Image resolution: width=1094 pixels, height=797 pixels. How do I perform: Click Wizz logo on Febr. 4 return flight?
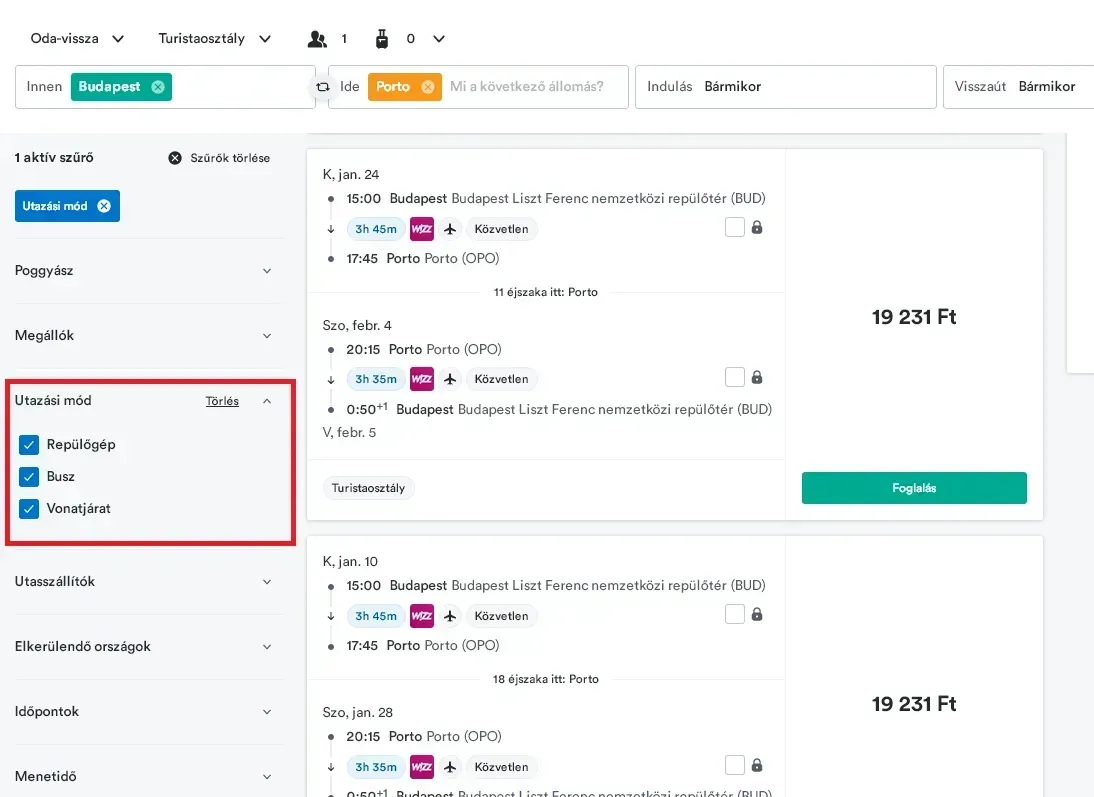(422, 379)
